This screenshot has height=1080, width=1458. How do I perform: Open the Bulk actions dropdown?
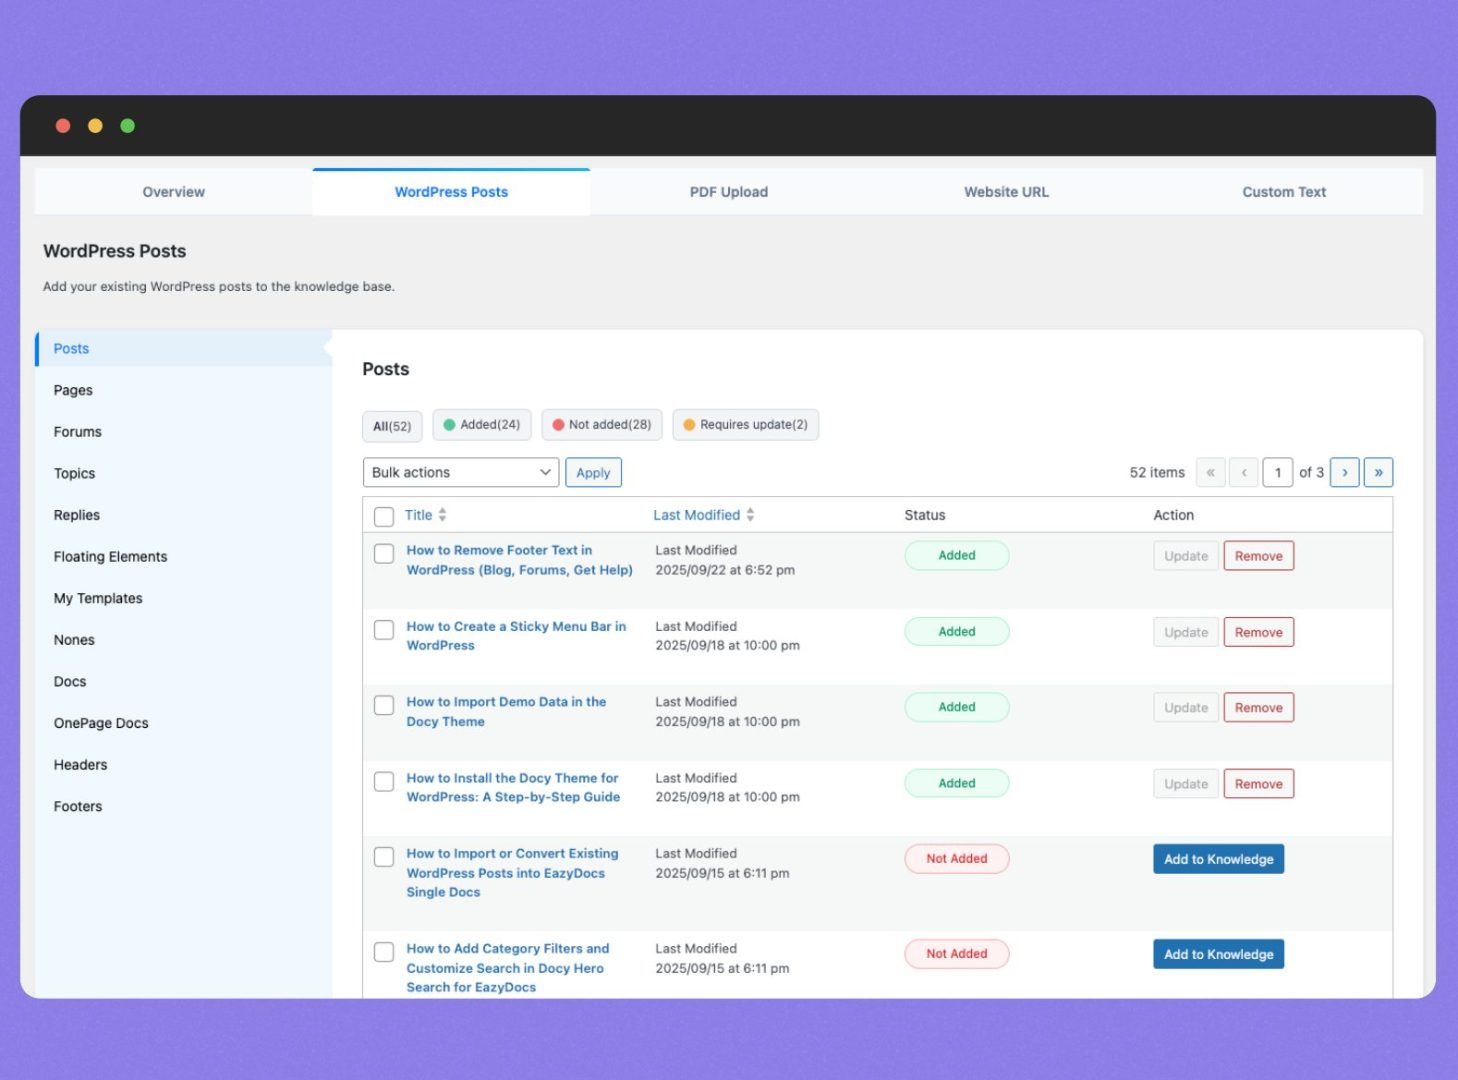[460, 473]
